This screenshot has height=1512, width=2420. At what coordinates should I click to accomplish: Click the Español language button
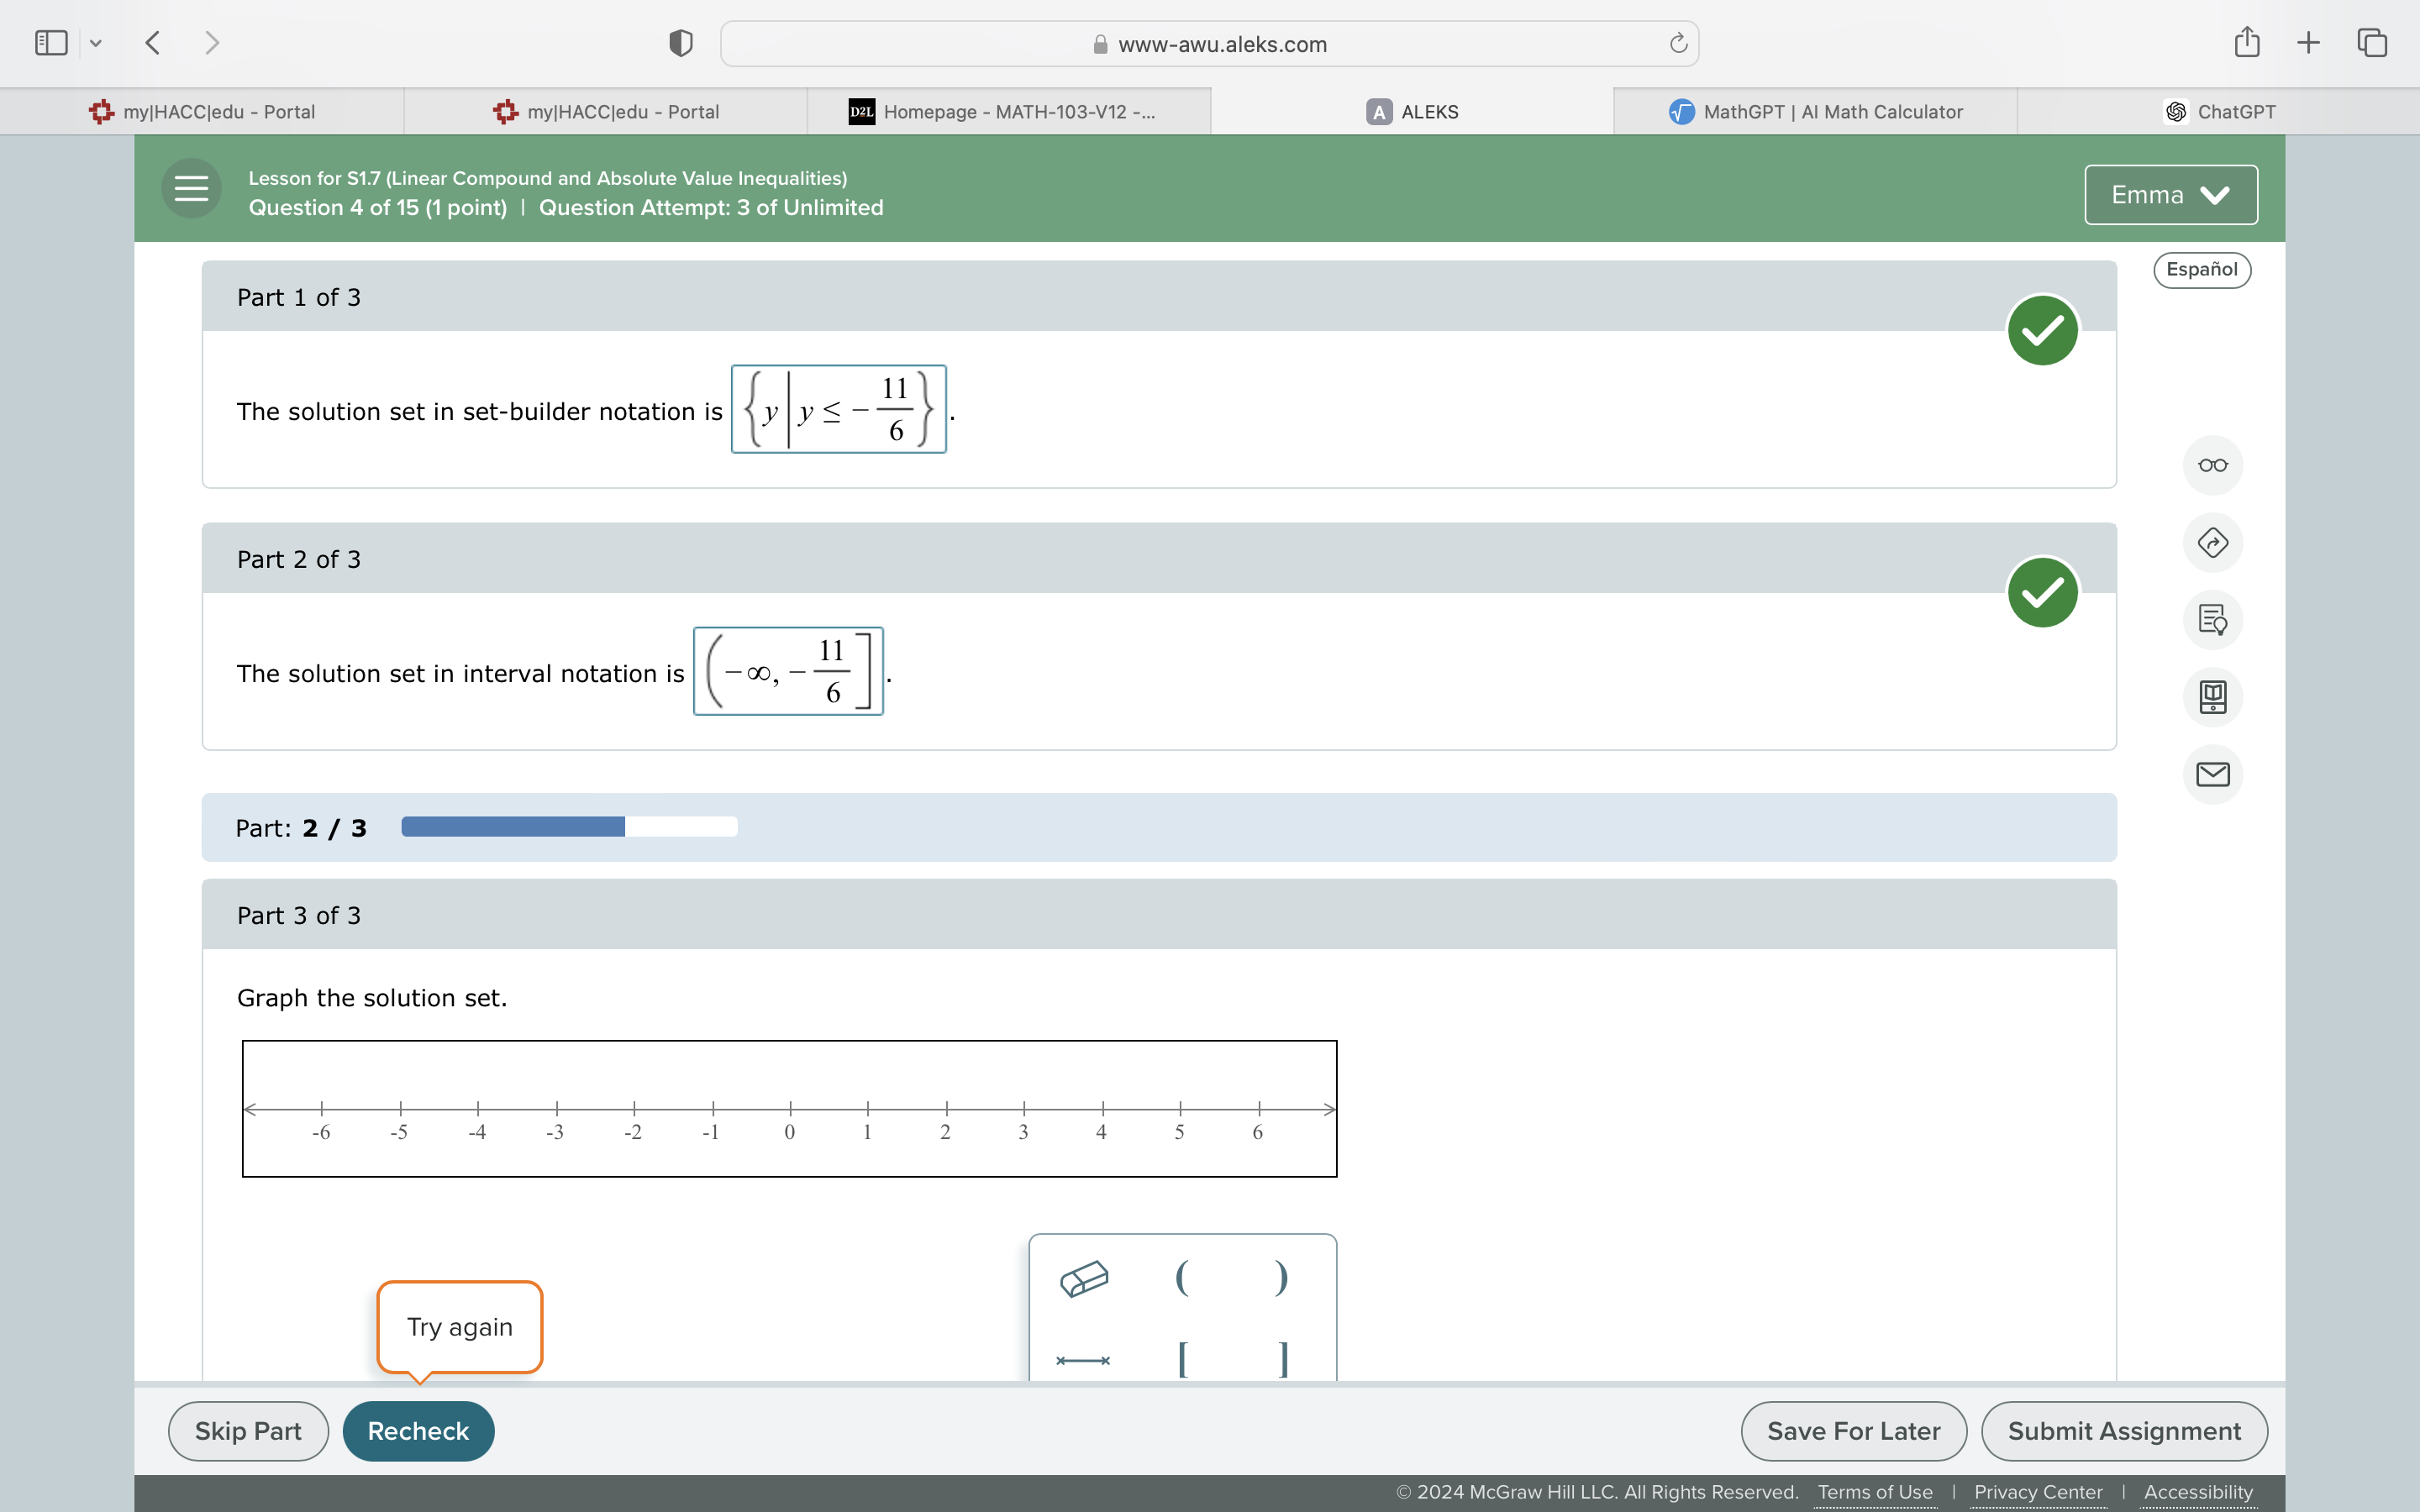[x=2202, y=269]
